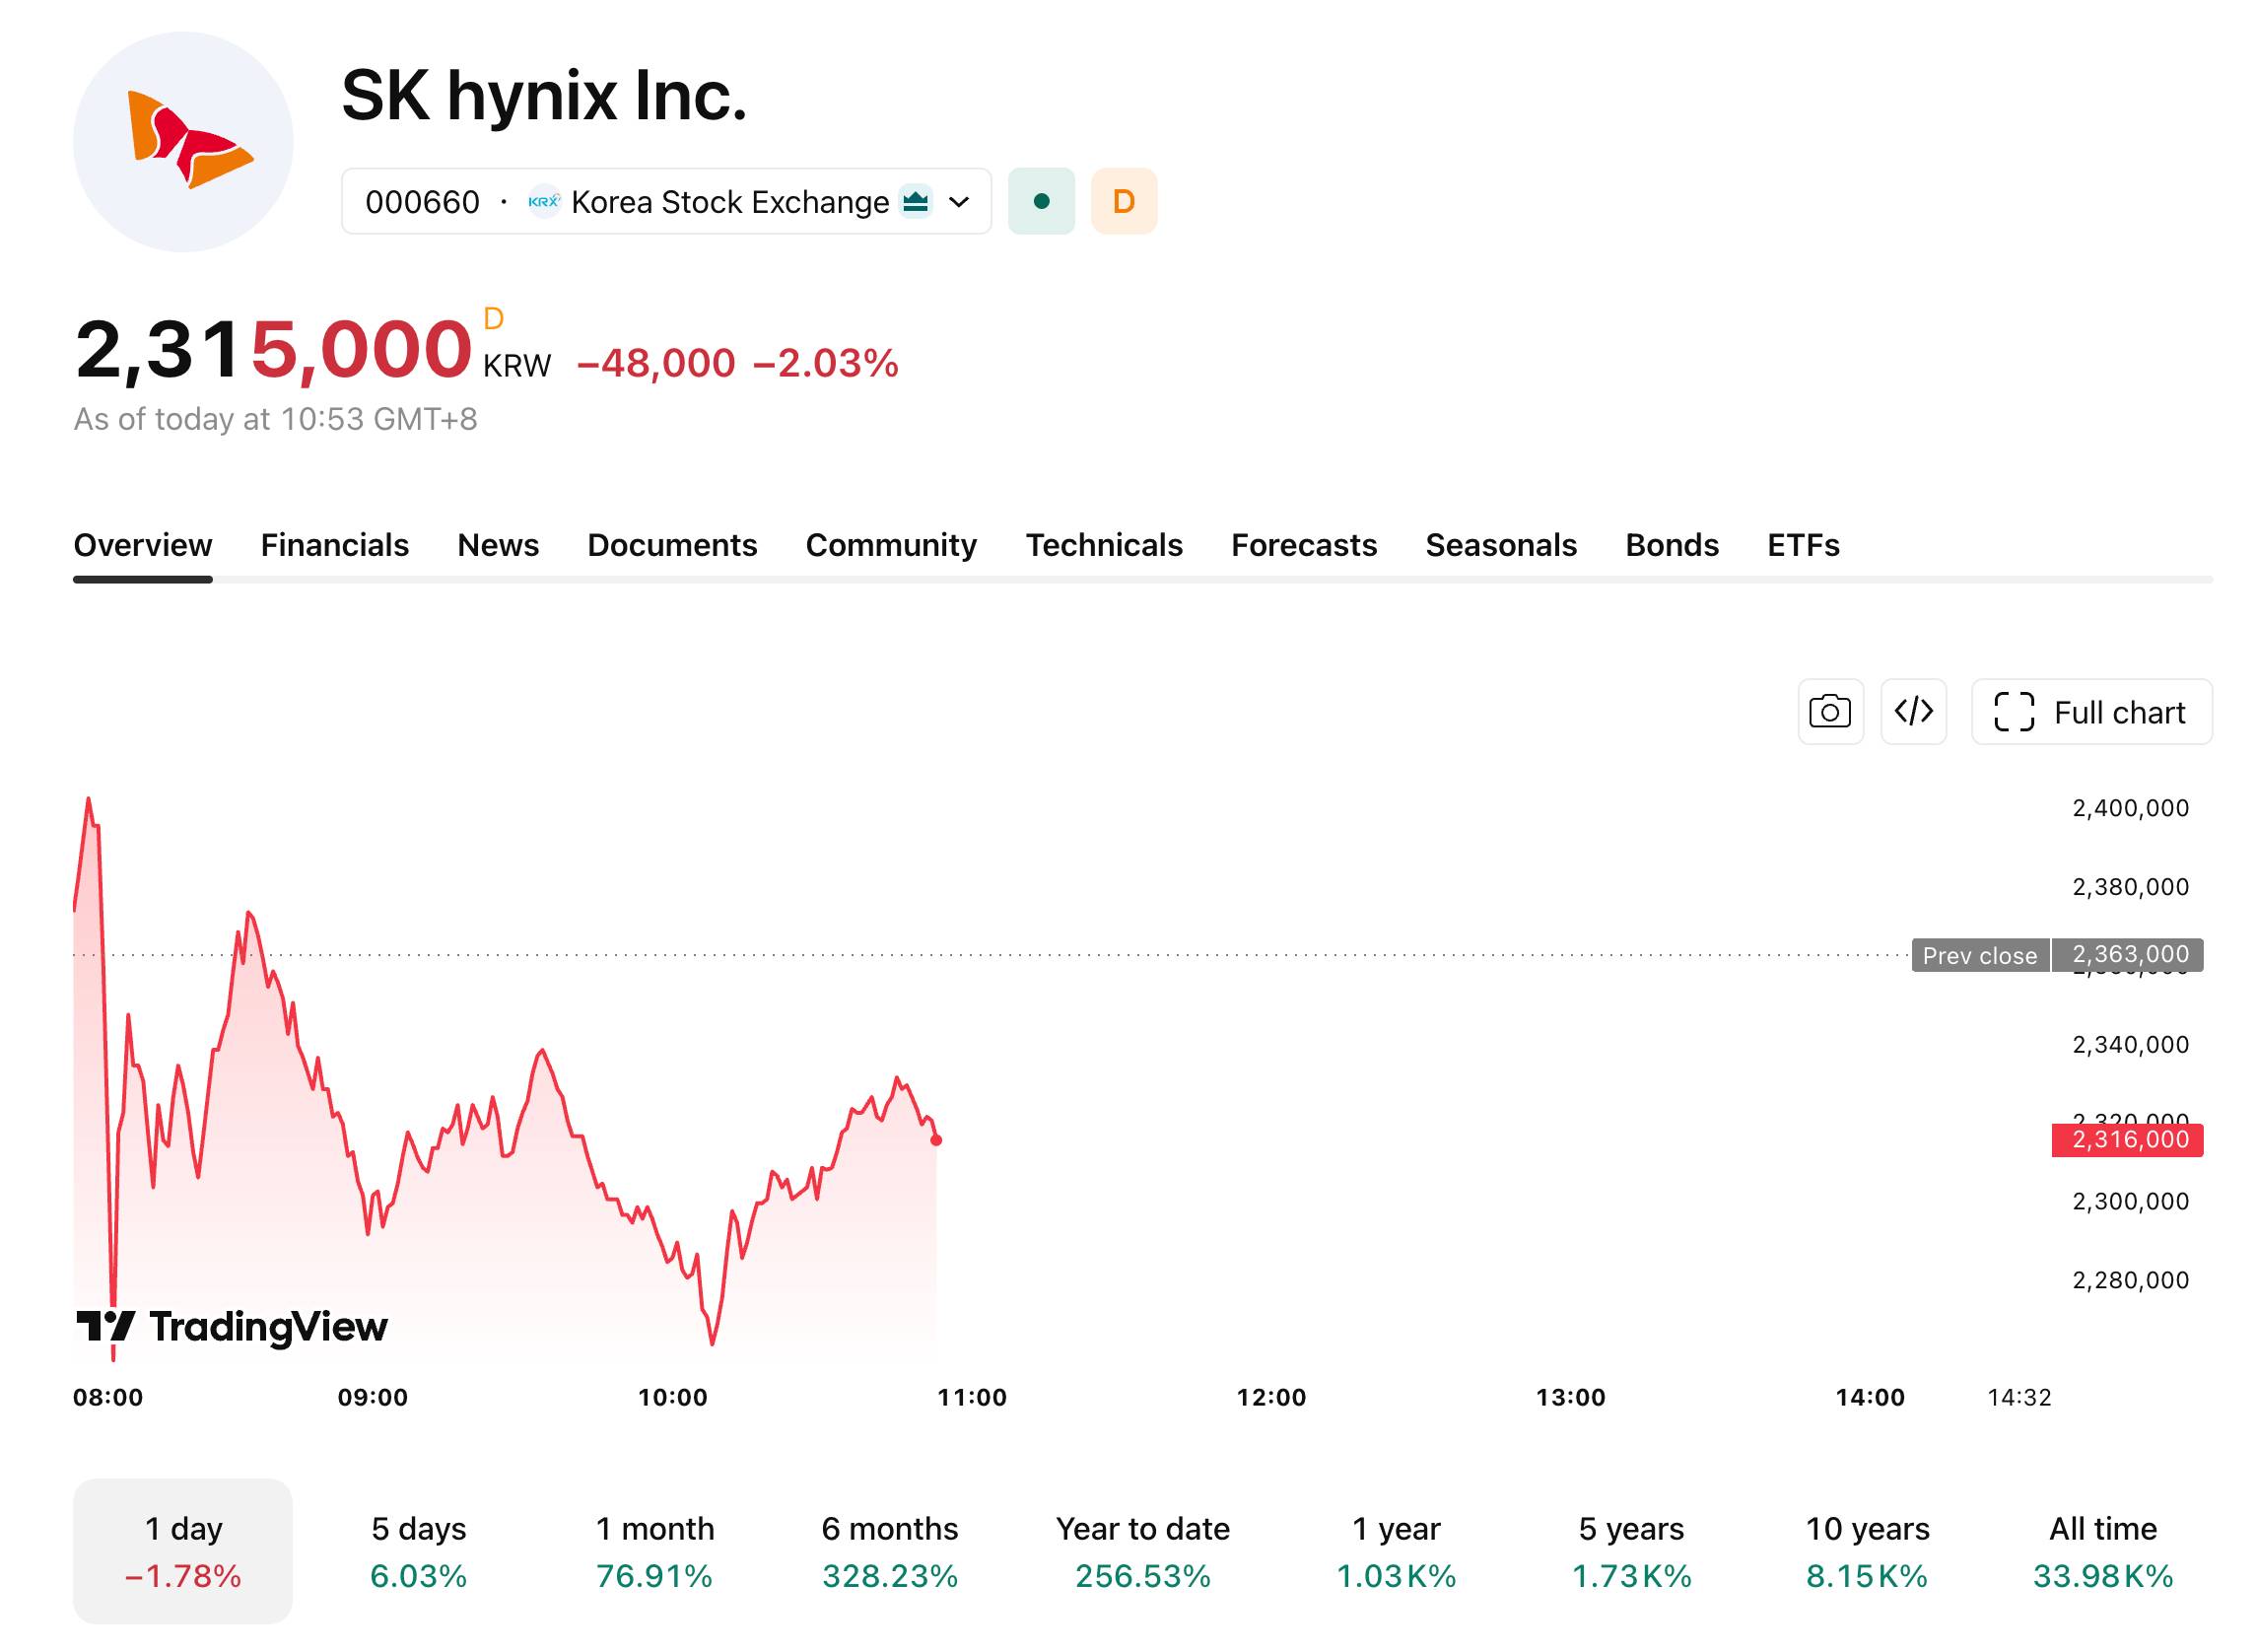
Task: Click the 09:00 time axis label
Action: 373,1398
